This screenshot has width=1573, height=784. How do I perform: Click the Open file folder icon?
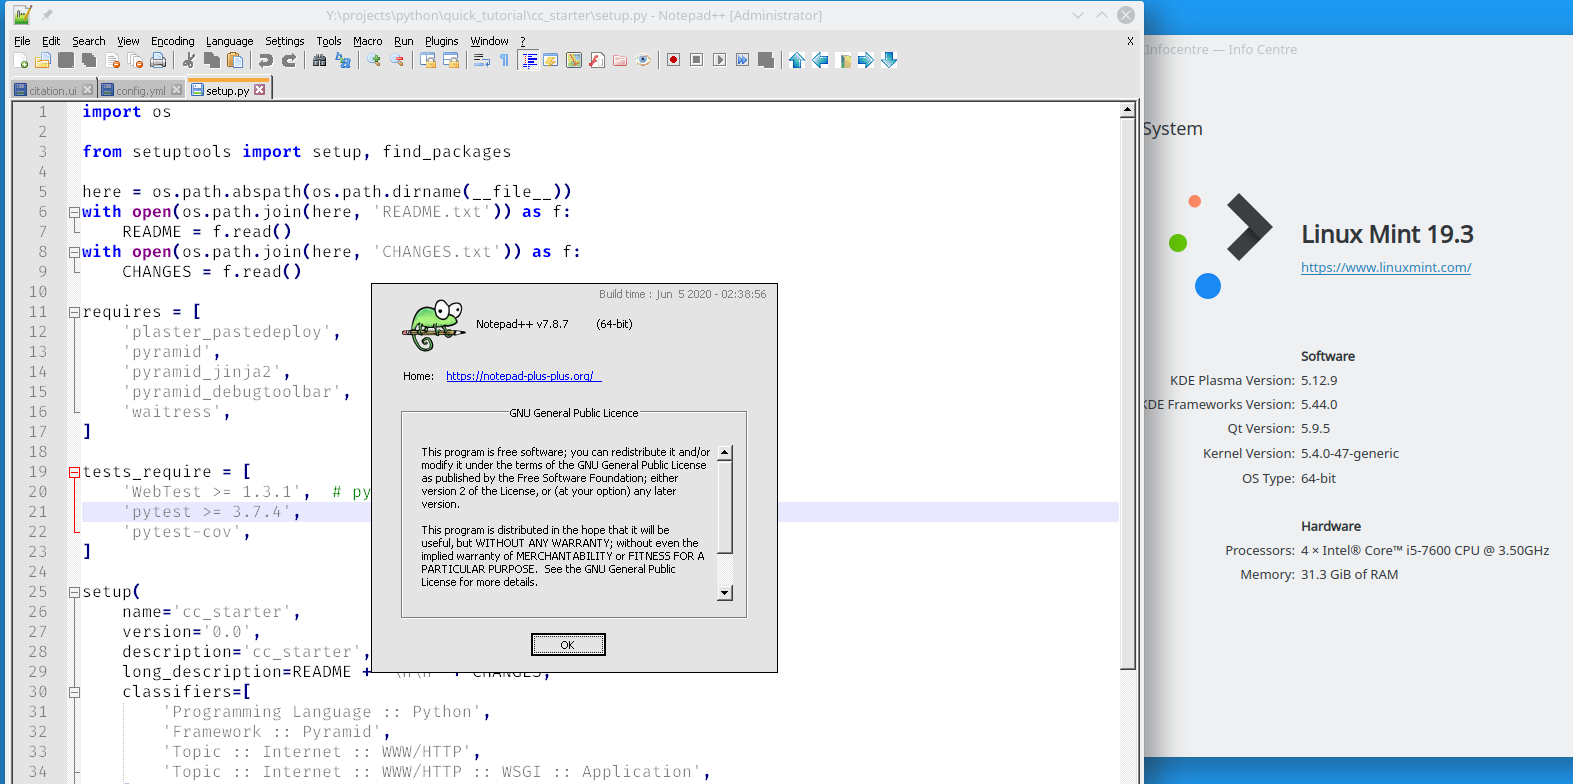click(x=43, y=60)
